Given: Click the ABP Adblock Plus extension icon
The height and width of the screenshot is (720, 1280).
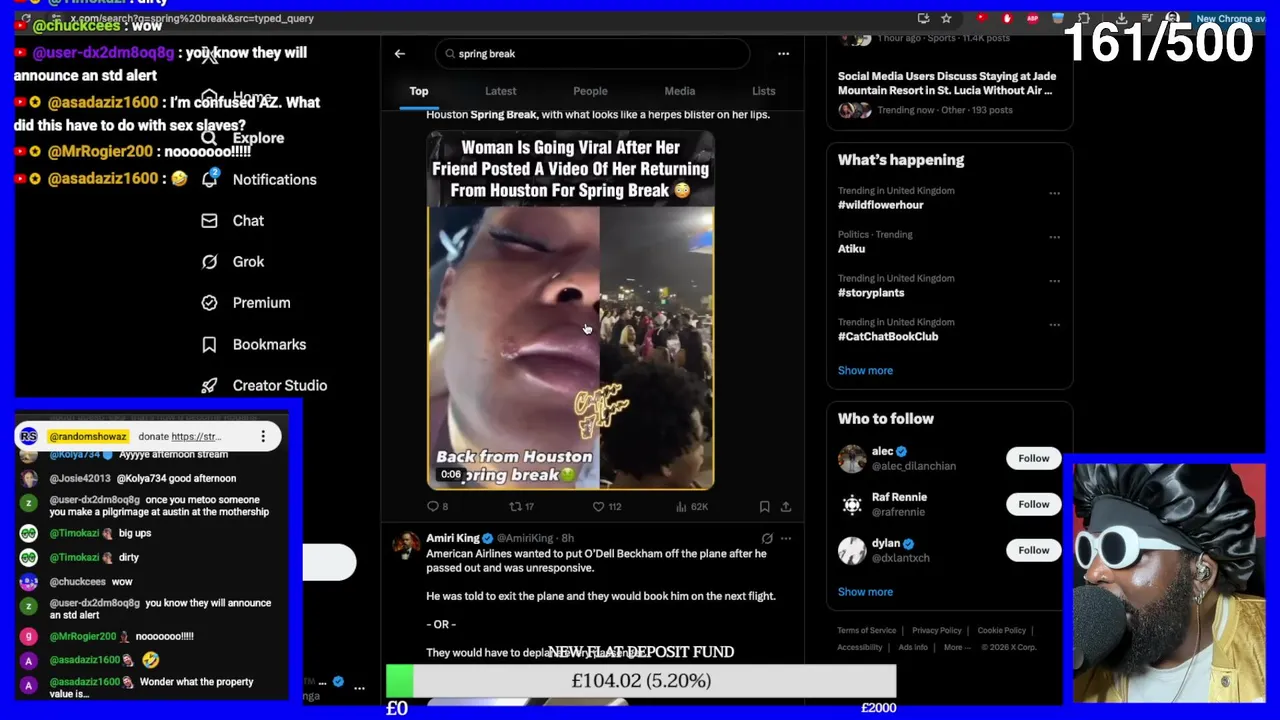Looking at the screenshot, I should (x=1032, y=18).
